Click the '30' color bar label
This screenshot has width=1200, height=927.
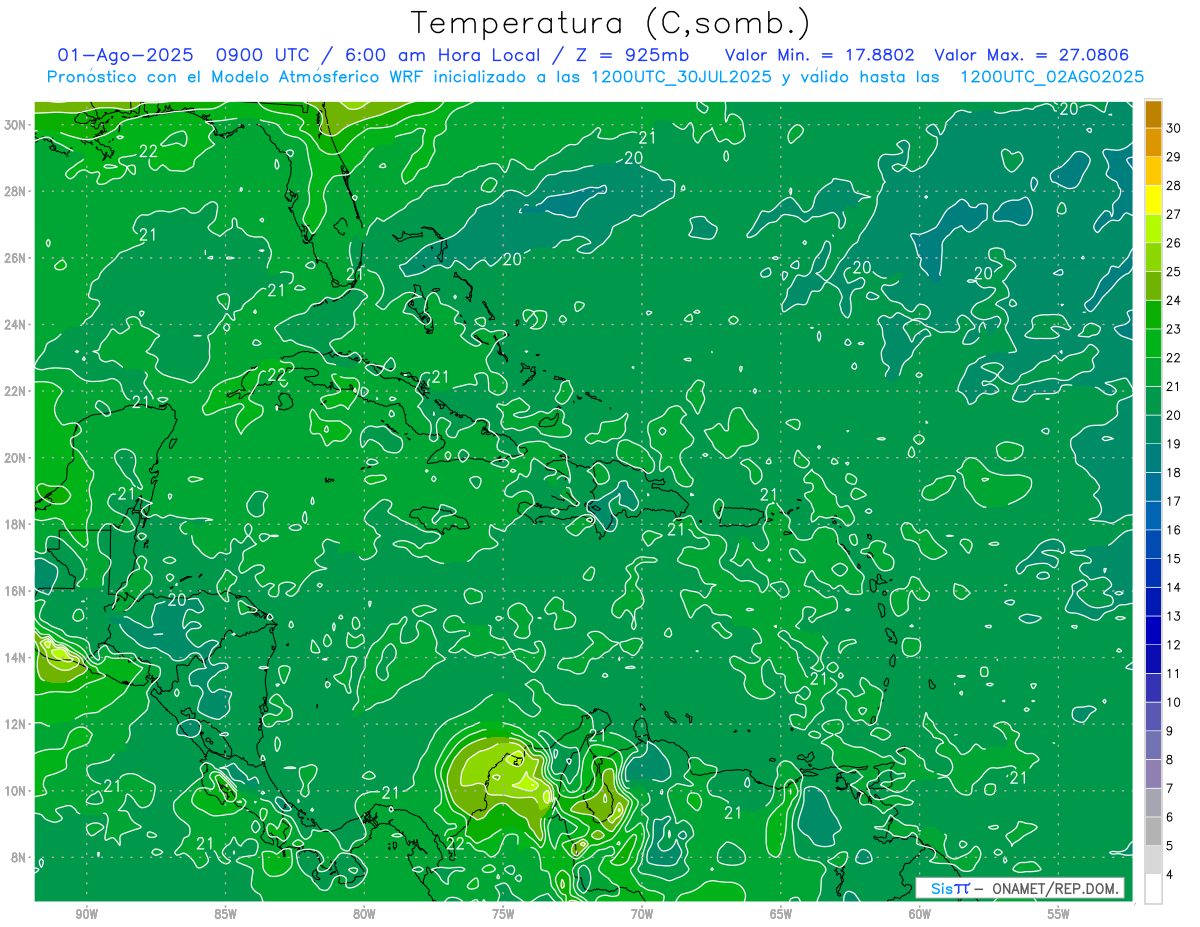pos(1174,128)
